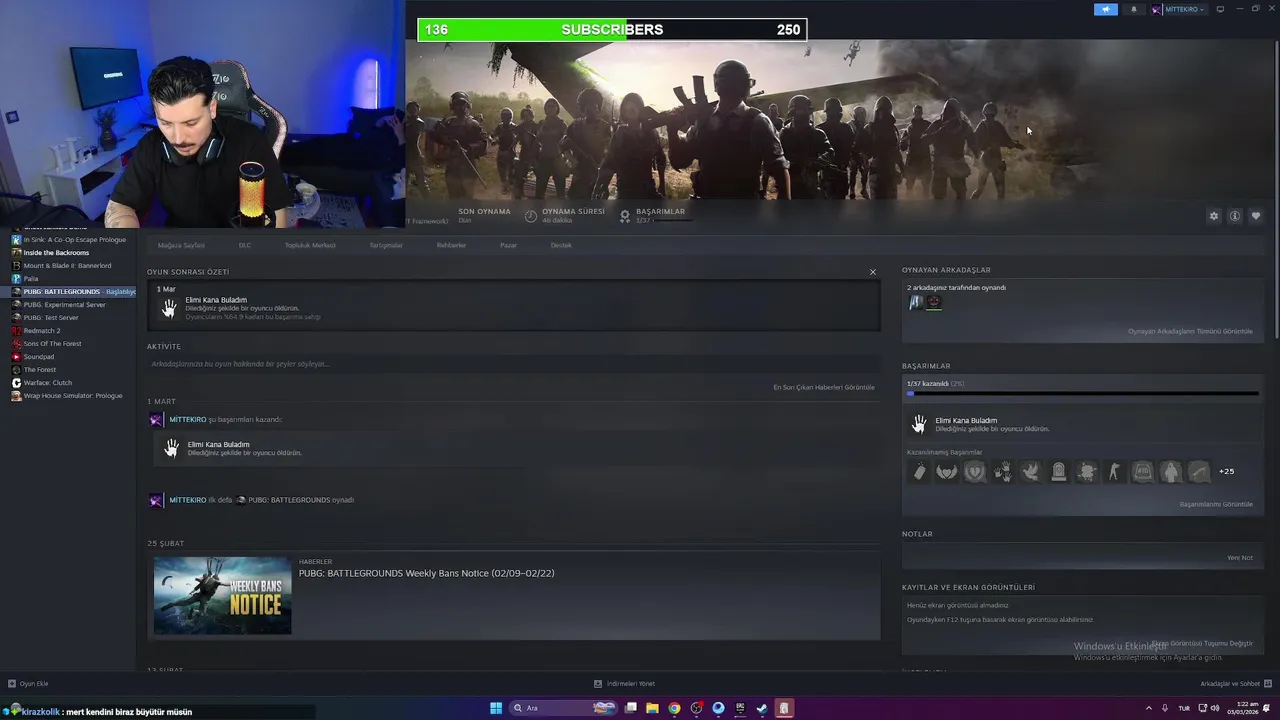The image size is (1280, 720).
Task: Open PUBG Weekly Bans Notice news title
Action: (x=426, y=574)
